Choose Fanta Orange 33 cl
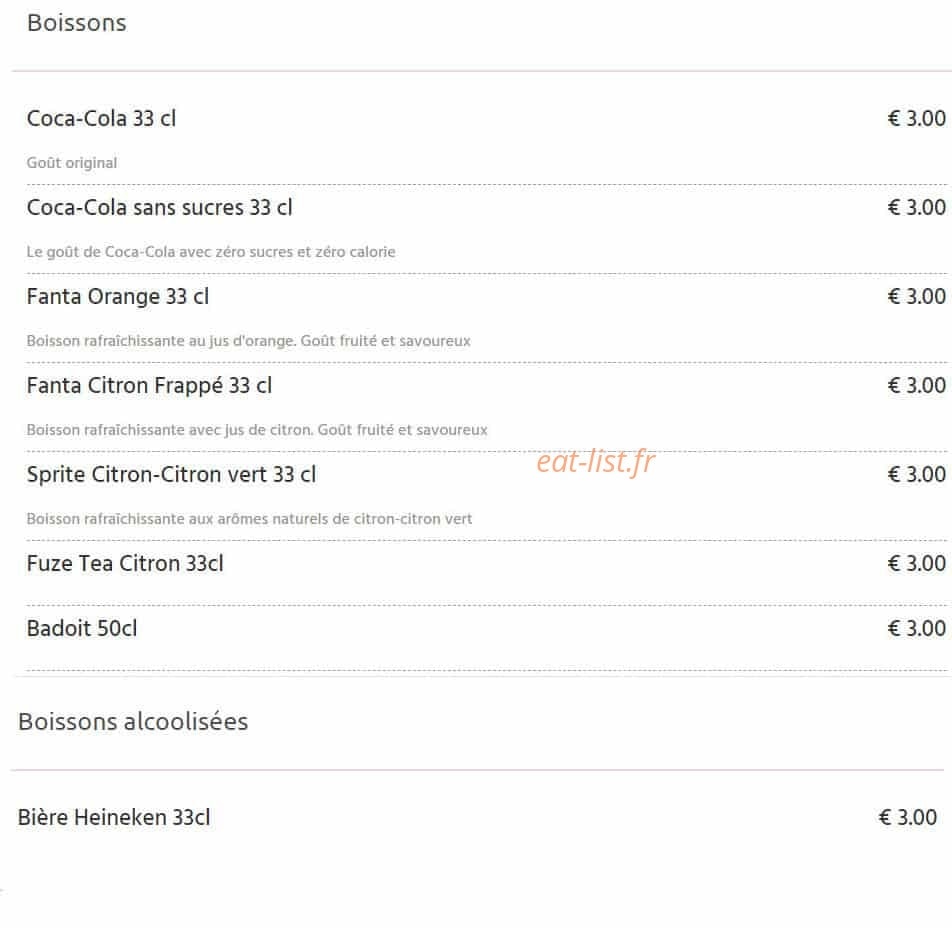This screenshot has width=952, height=928. coord(118,297)
